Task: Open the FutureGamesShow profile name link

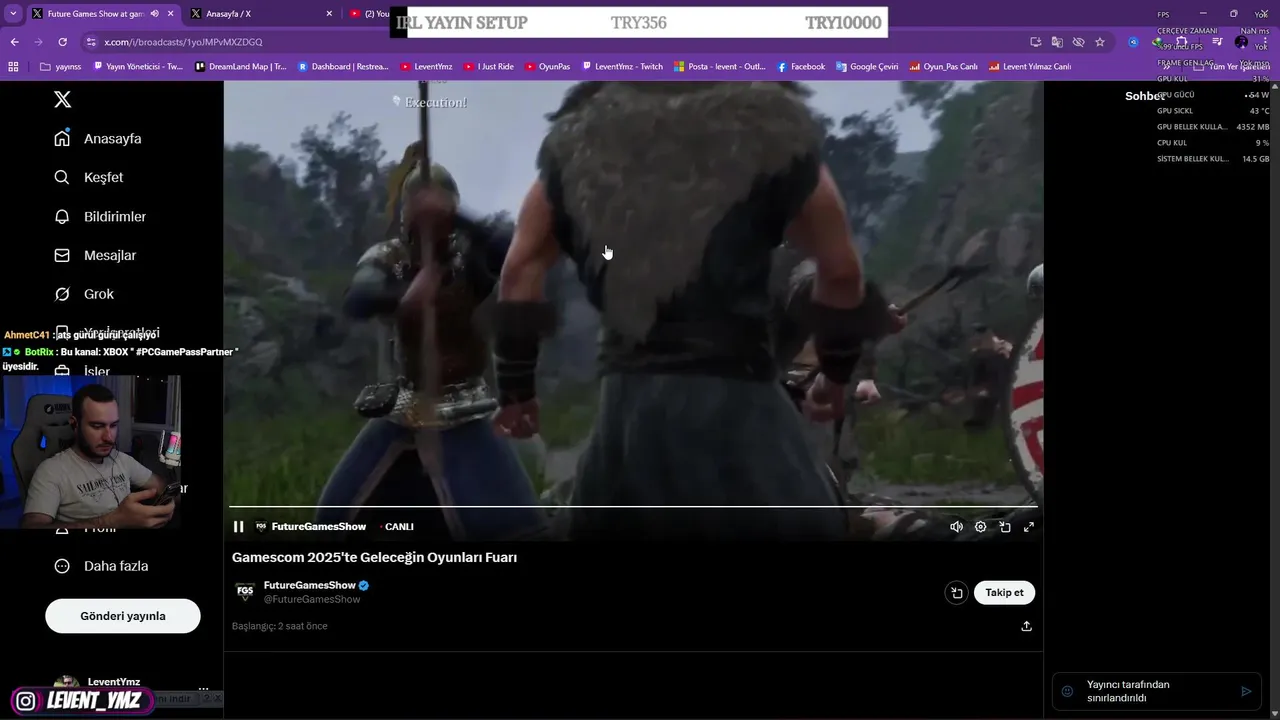Action: click(310, 585)
